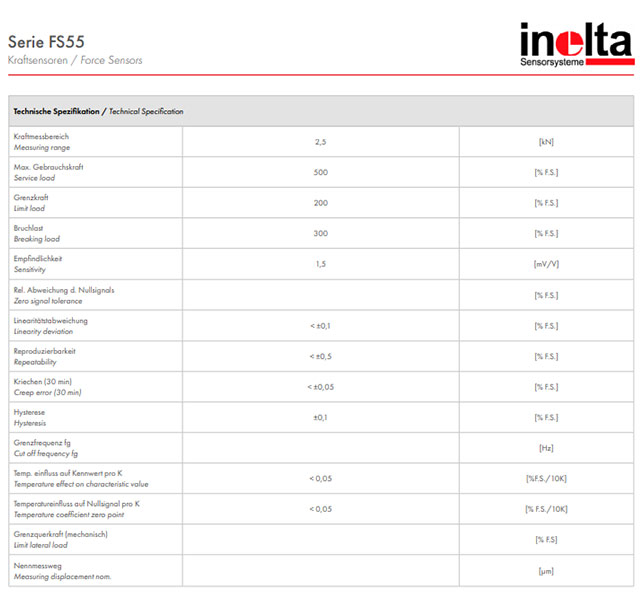Click the [mV/V] unit cell
Viewport: 640px width, 602px height.
pyautogui.click(x=546, y=264)
